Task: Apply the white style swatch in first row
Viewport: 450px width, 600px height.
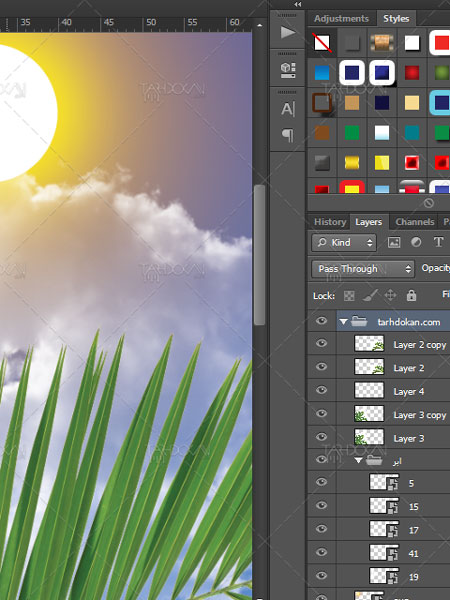Action: (x=412, y=42)
